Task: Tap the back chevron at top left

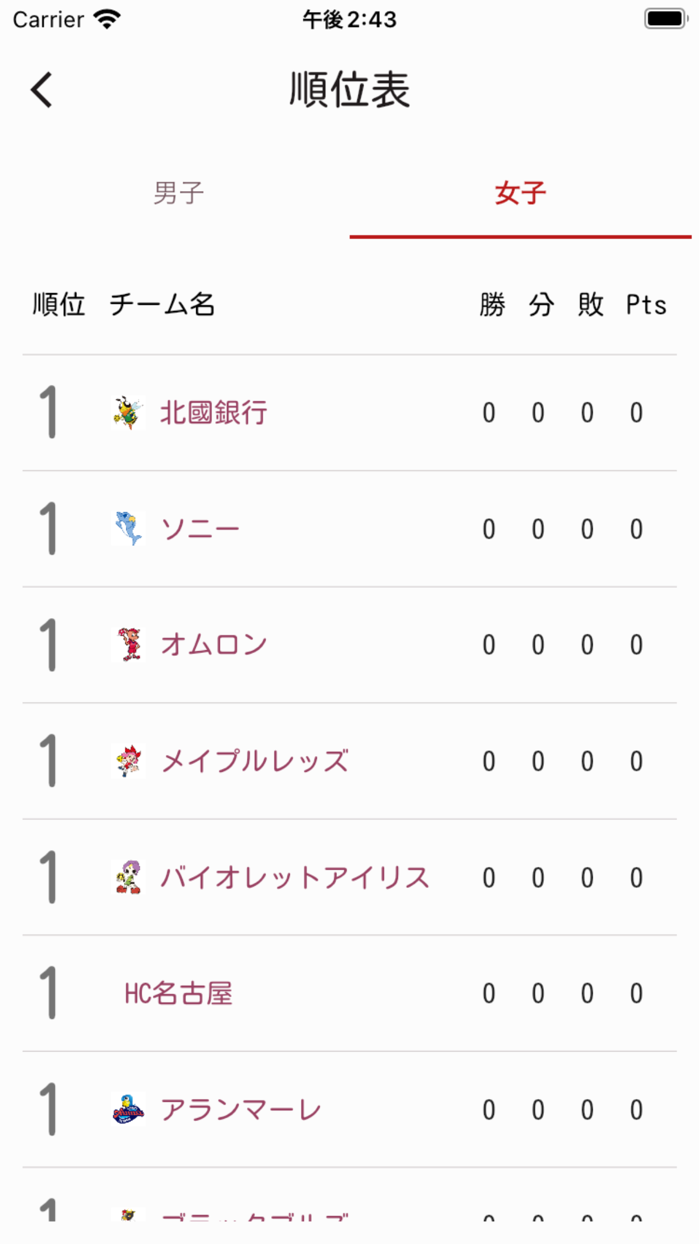Action: [40, 89]
